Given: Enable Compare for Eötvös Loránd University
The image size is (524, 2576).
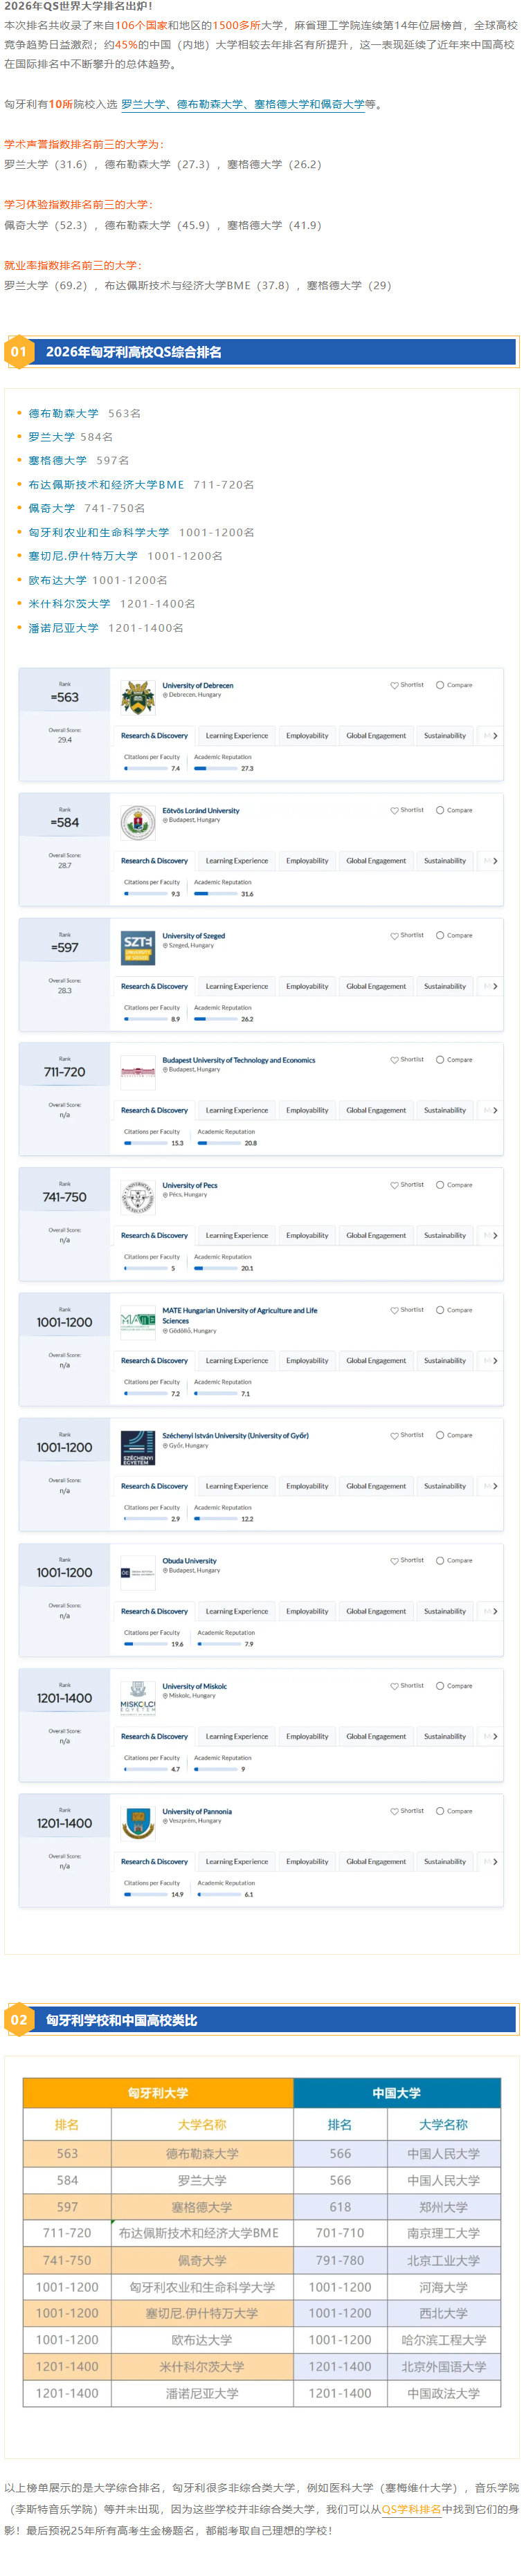Looking at the screenshot, I should pos(440,810).
